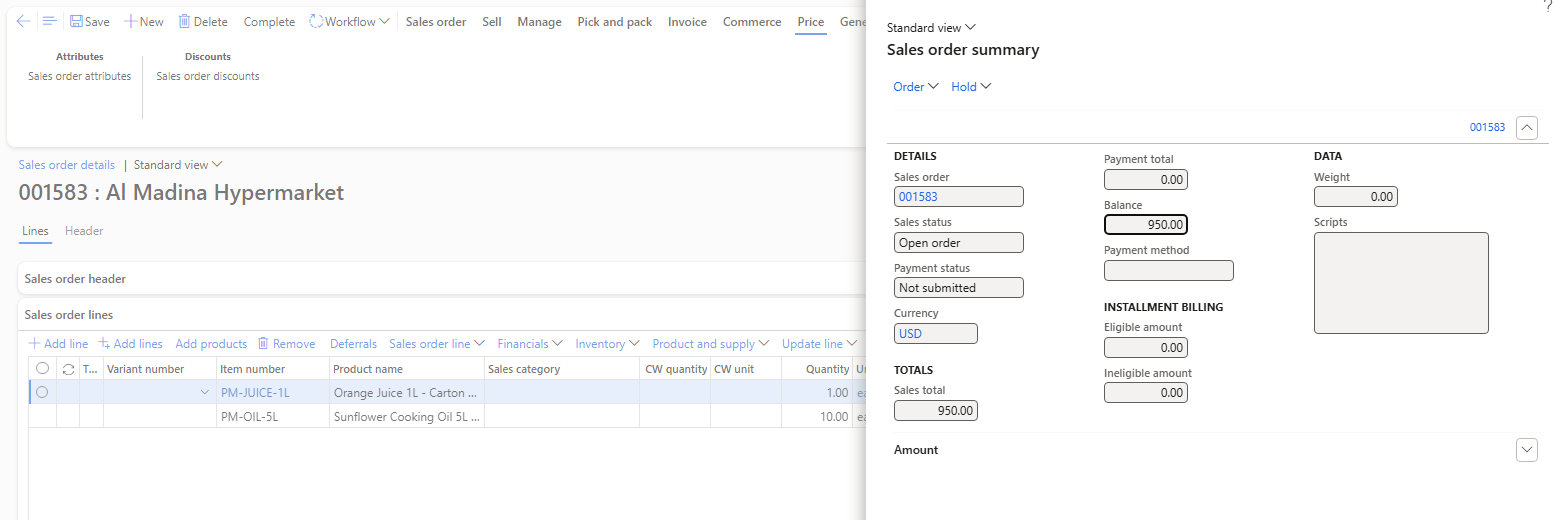Image resolution: width=1566 pixels, height=520 pixels.
Task: Click the refresh column icon in grid header
Action: (68, 369)
